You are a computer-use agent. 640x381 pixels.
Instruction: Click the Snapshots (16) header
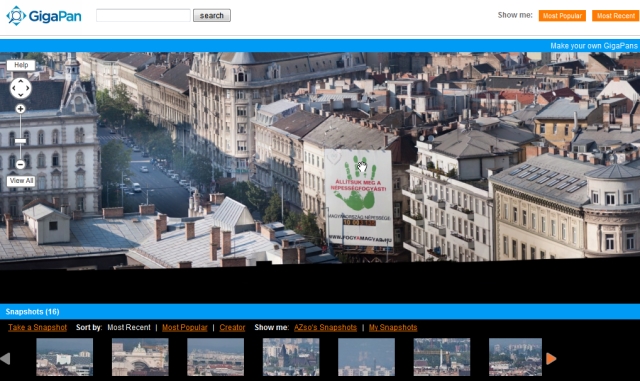(x=33, y=312)
